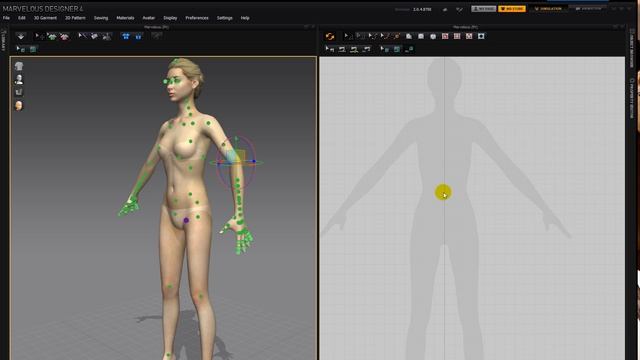Select the Rectangle pattern tool

tap(421, 36)
